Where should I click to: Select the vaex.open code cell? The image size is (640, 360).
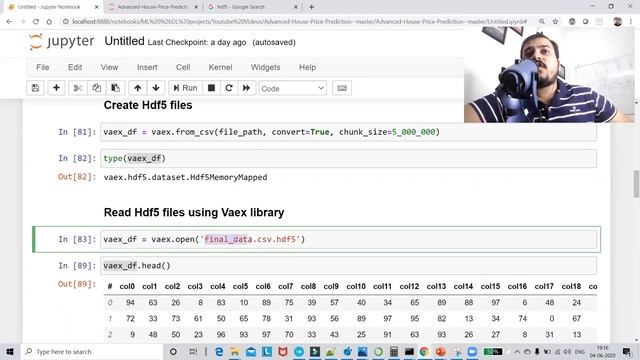[x=349, y=239]
